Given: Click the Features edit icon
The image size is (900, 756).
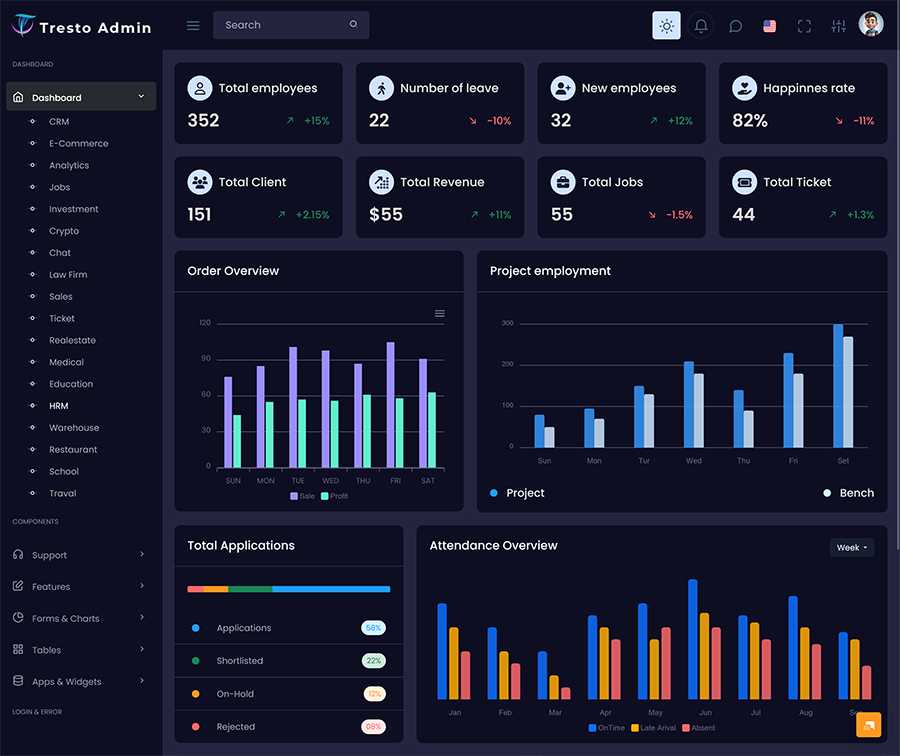Looking at the screenshot, I should (18, 586).
